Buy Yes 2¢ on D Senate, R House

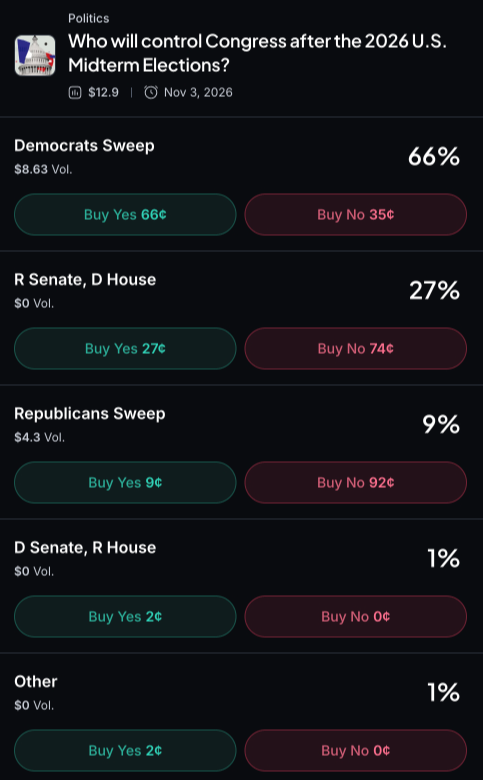point(125,616)
